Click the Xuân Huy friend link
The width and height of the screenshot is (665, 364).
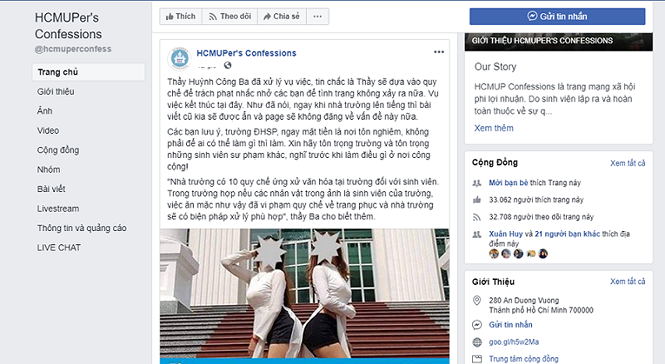tap(506, 234)
